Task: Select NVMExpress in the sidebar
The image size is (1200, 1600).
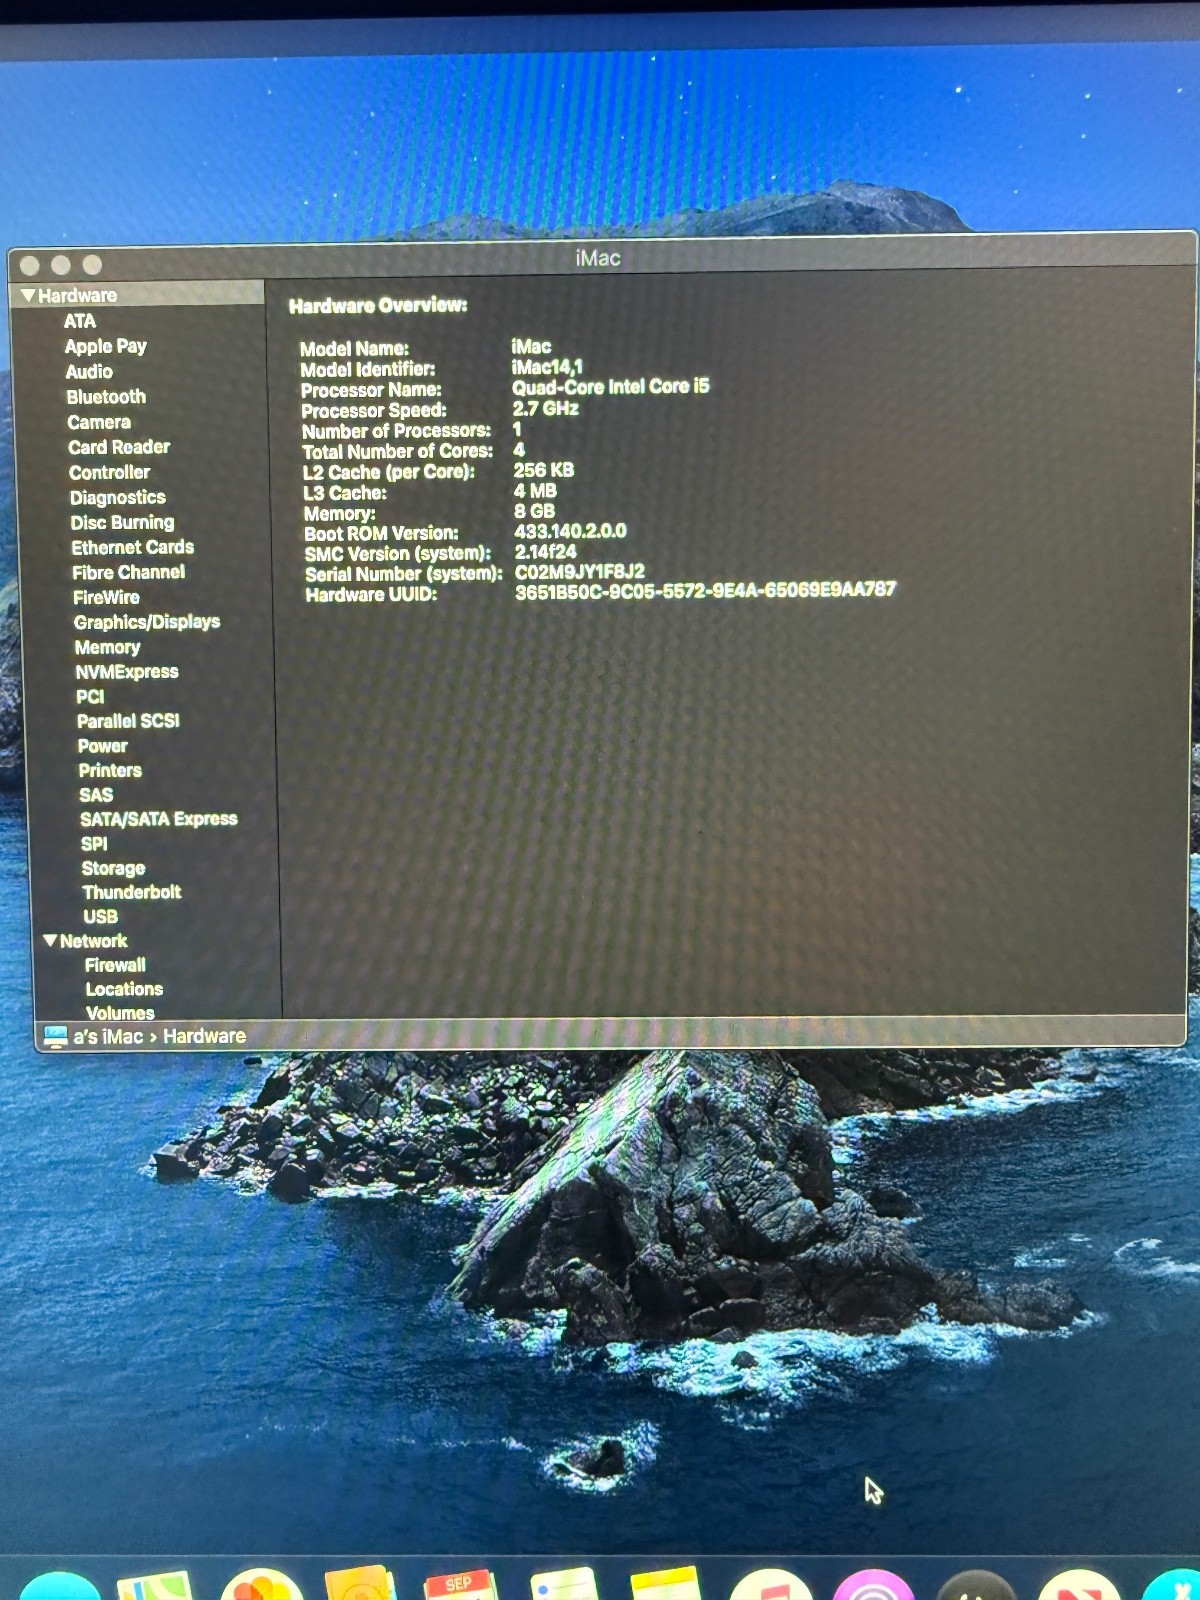Action: pyautogui.click(x=127, y=672)
